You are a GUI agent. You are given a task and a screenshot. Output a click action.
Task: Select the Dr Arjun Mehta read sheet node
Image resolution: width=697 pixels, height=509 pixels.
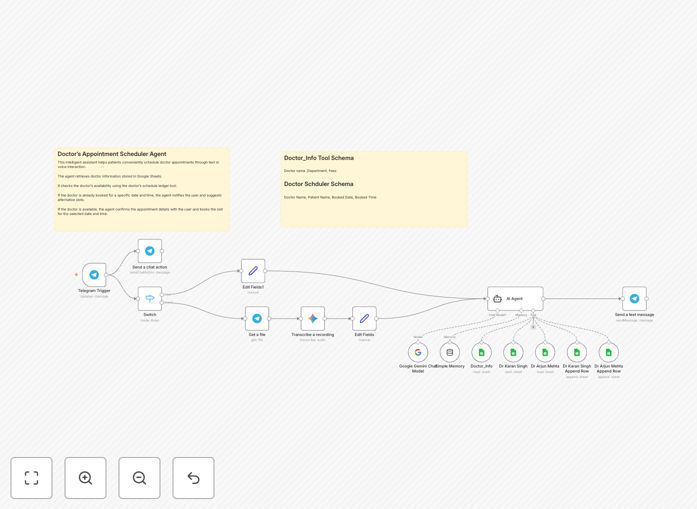click(x=545, y=353)
